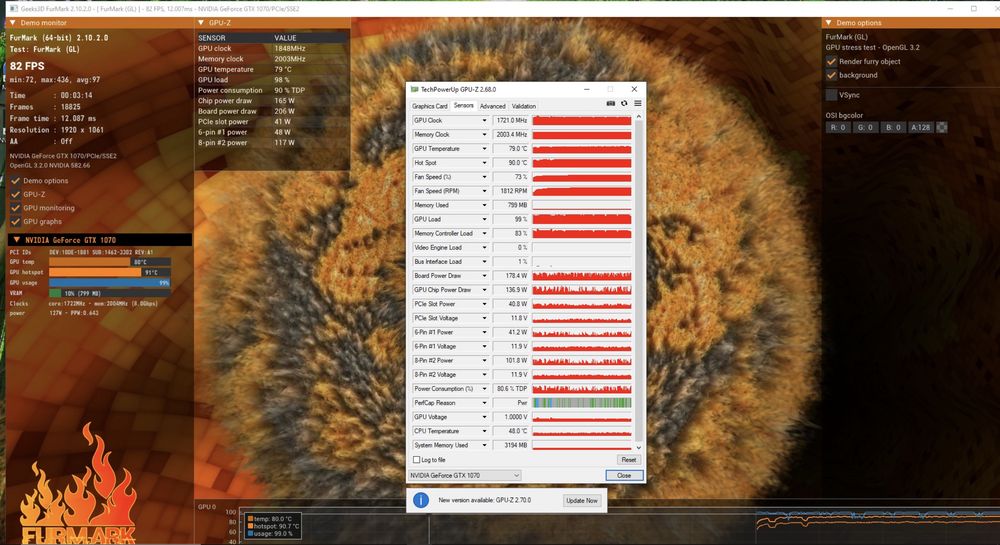The width and height of the screenshot is (1000, 545).
Task: Click the G: 0 color value field
Action: [x=865, y=127]
